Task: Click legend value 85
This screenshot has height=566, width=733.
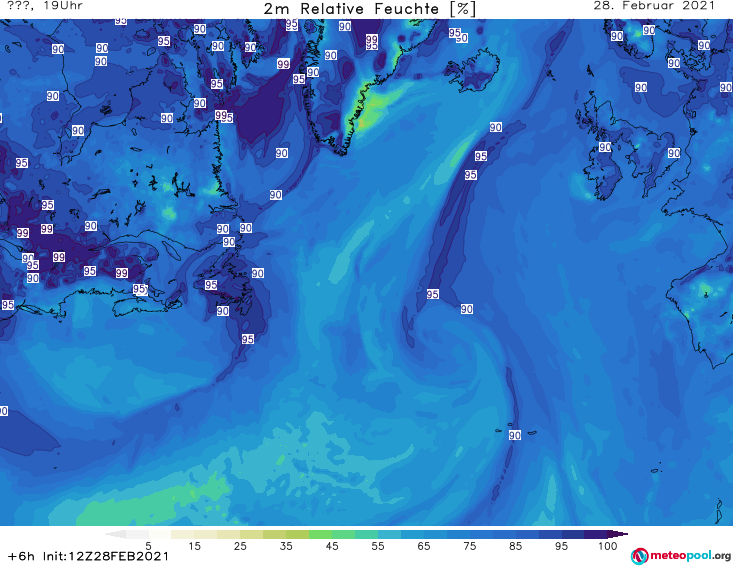Action: click(516, 546)
